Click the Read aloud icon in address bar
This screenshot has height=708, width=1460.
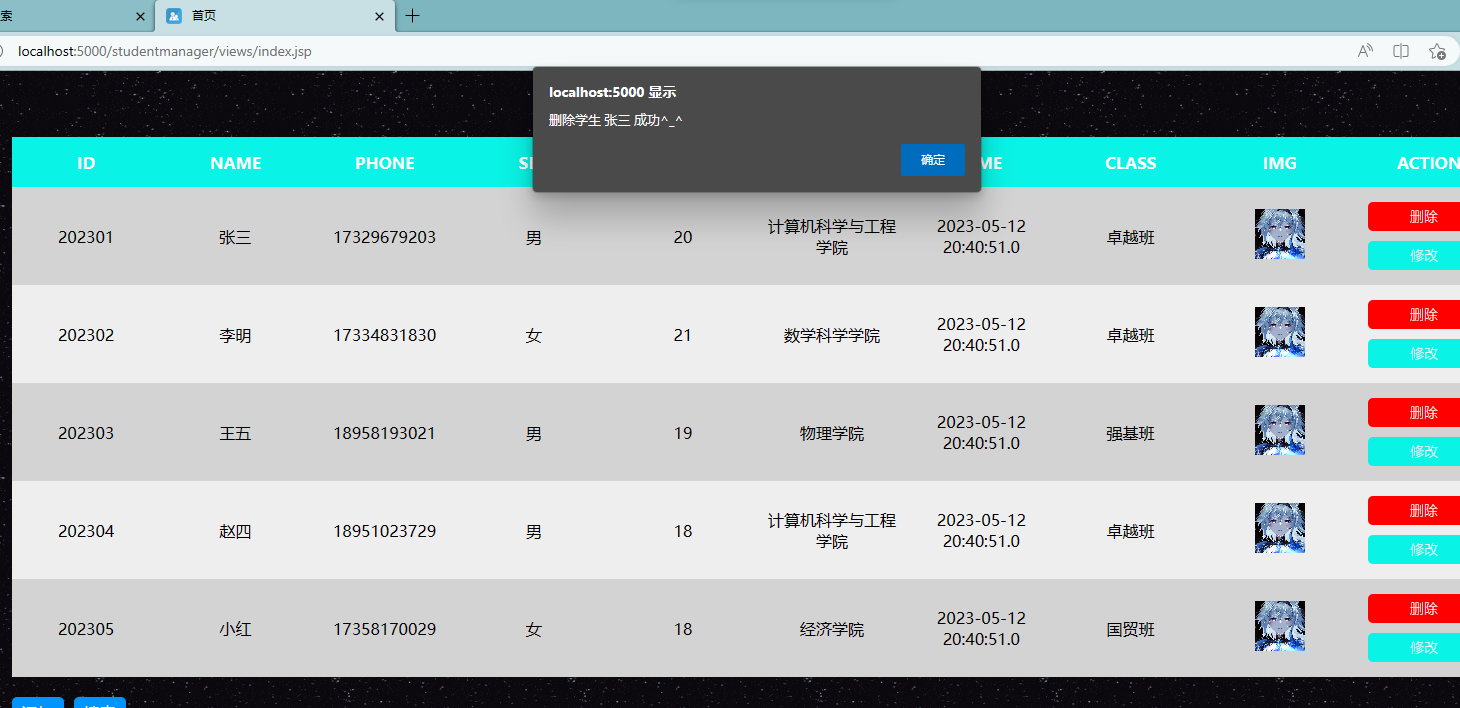pos(1365,51)
